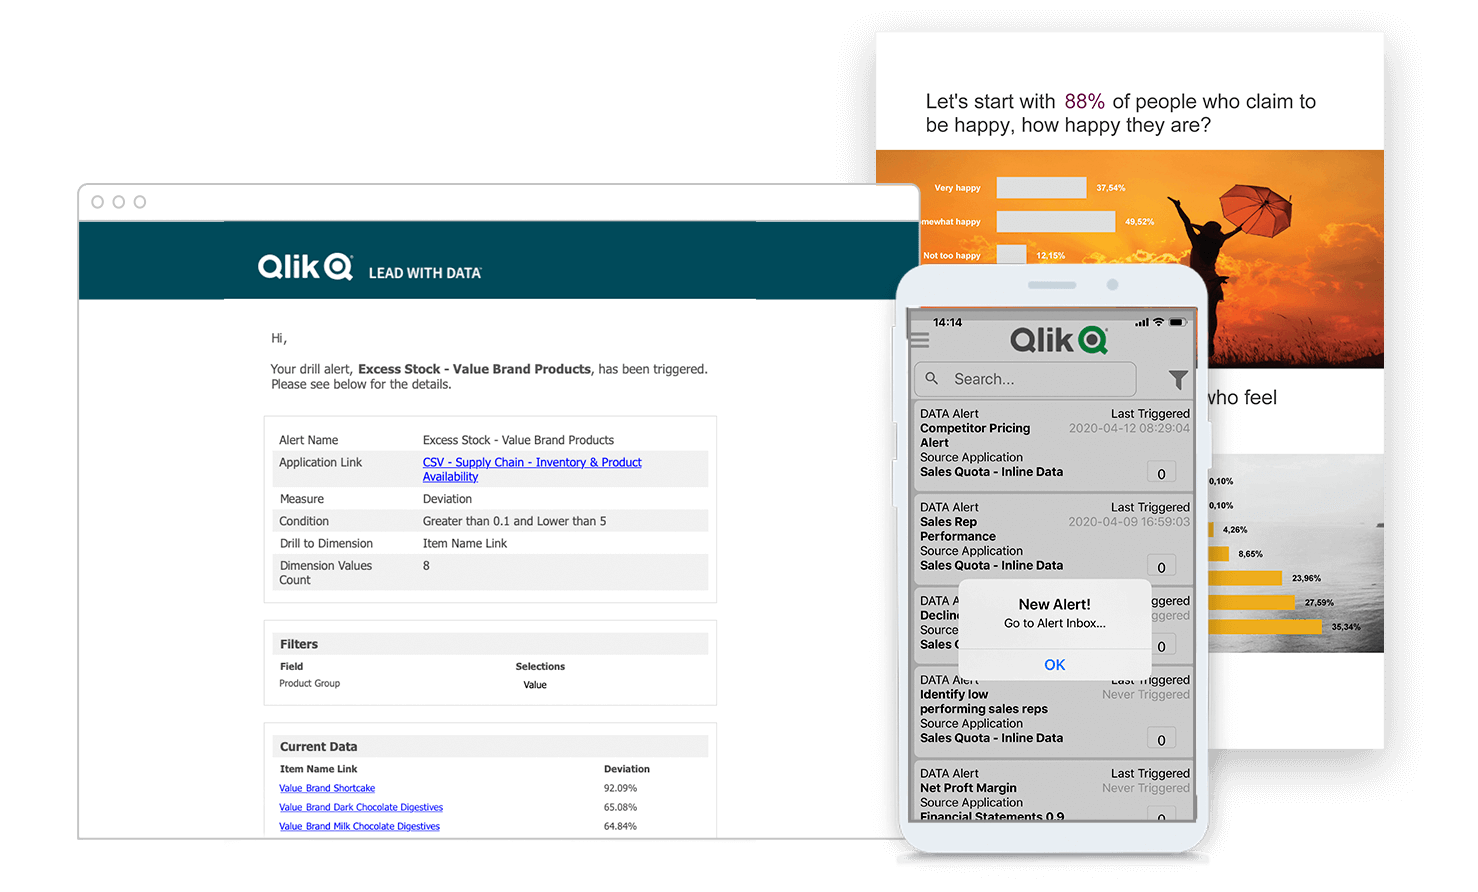Open Value Brand Dark Chocolate Digestives link
This screenshot has height=892, width=1478.
[x=361, y=807]
